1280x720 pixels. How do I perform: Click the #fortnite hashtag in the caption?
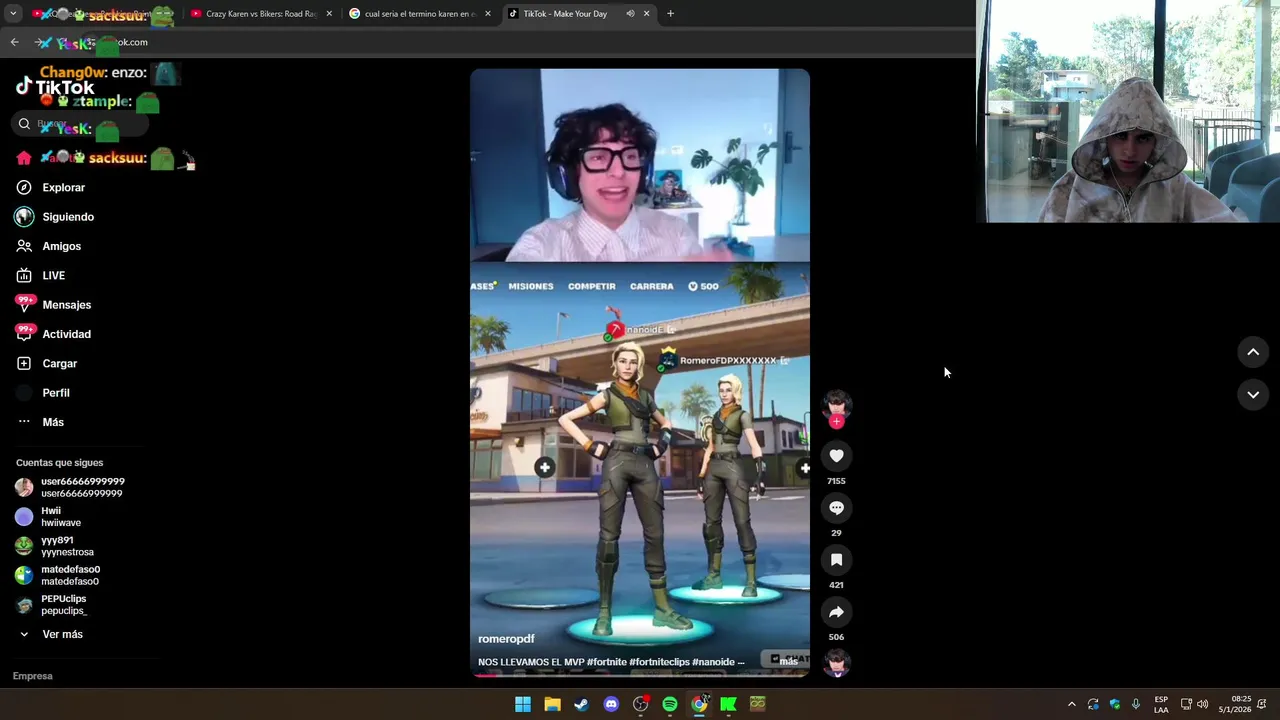point(607,662)
